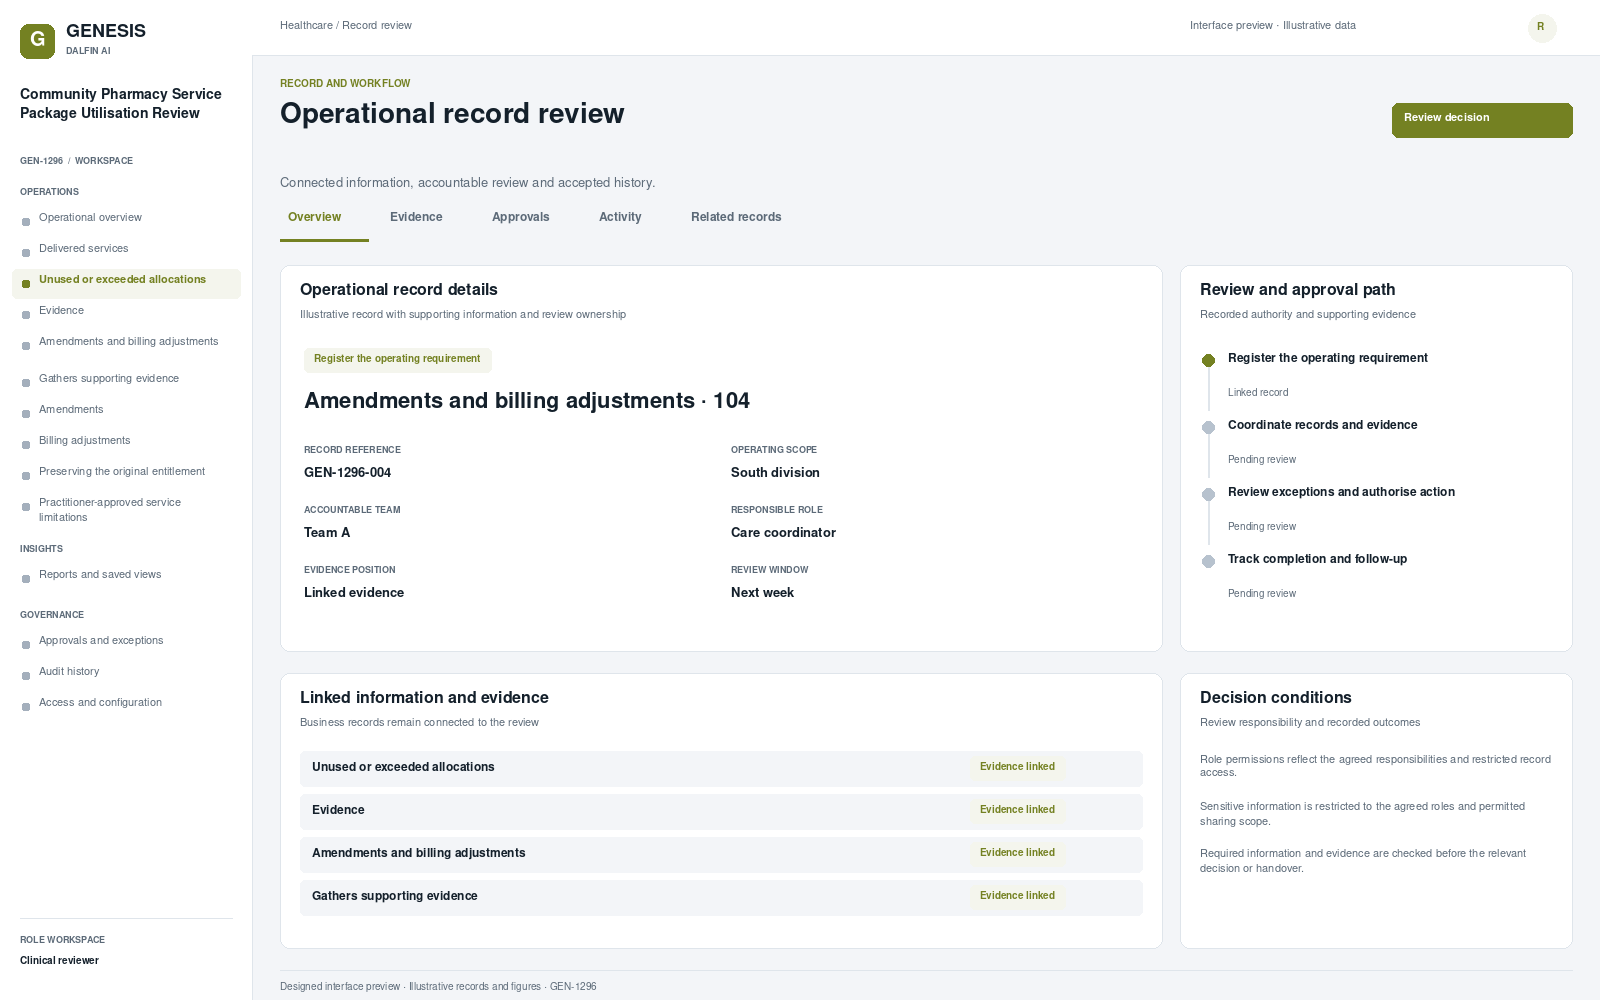Select Unused or exceeded allocations sidebar item
Image resolution: width=1600 pixels, height=1000 pixels.
point(126,283)
